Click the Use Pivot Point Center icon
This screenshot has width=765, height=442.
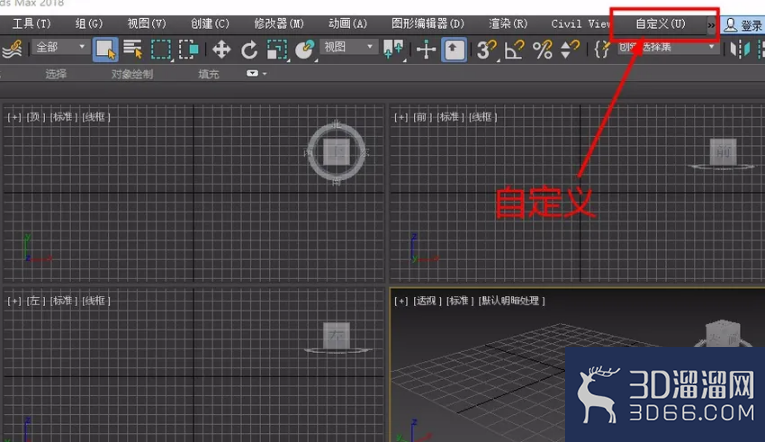(393, 49)
